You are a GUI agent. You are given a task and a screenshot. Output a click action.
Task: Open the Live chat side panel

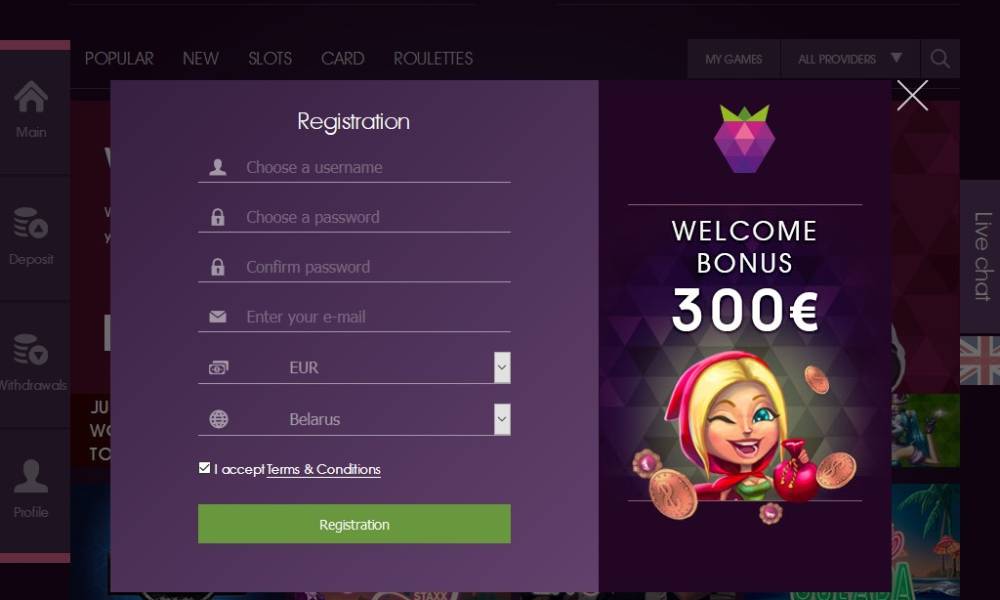980,257
